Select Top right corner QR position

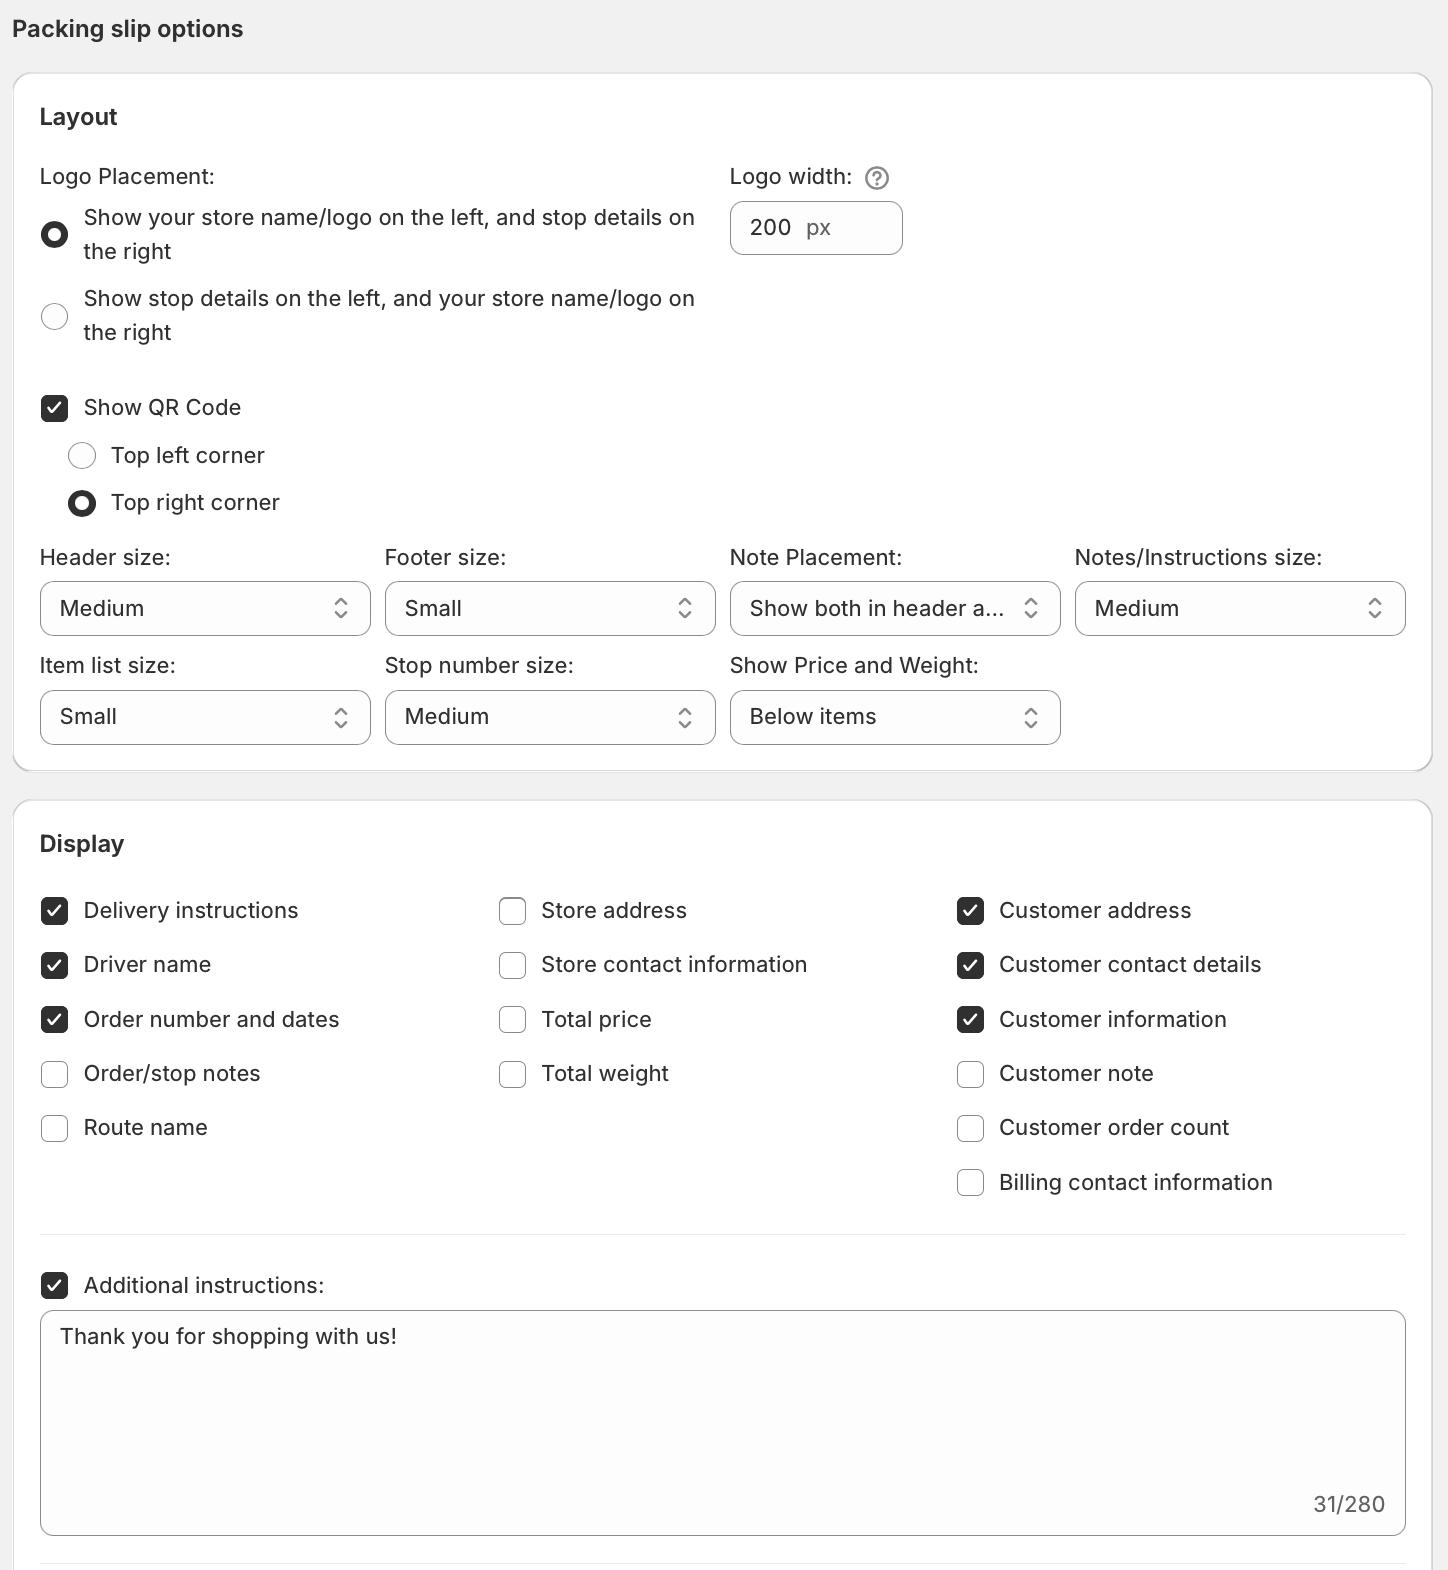coord(82,503)
